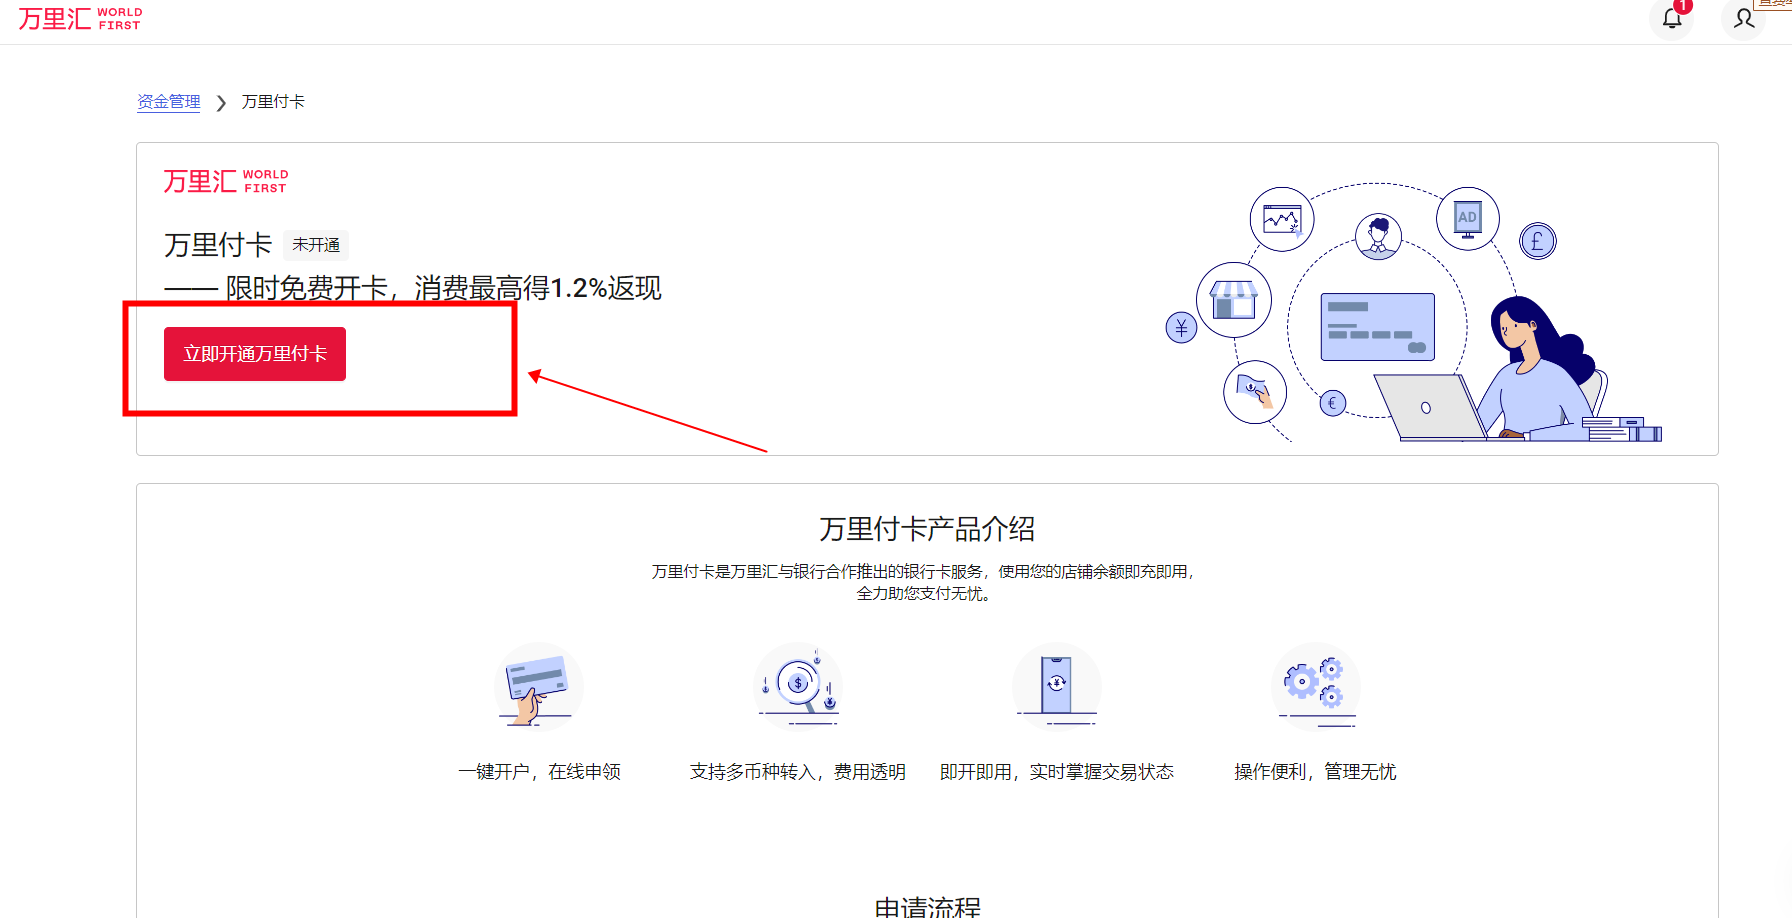Screen dimensions: 1792x918
Task: Click the 立即开通万里付卡 button
Action: click(255, 354)
